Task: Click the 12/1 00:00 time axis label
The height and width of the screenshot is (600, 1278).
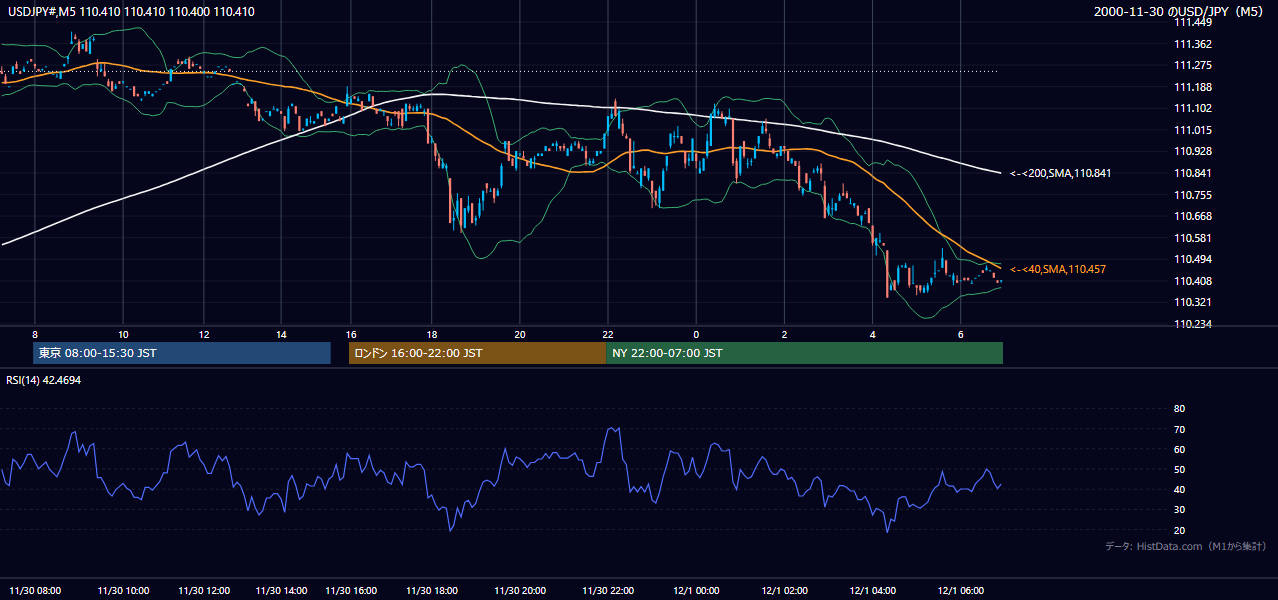Action: (x=696, y=590)
